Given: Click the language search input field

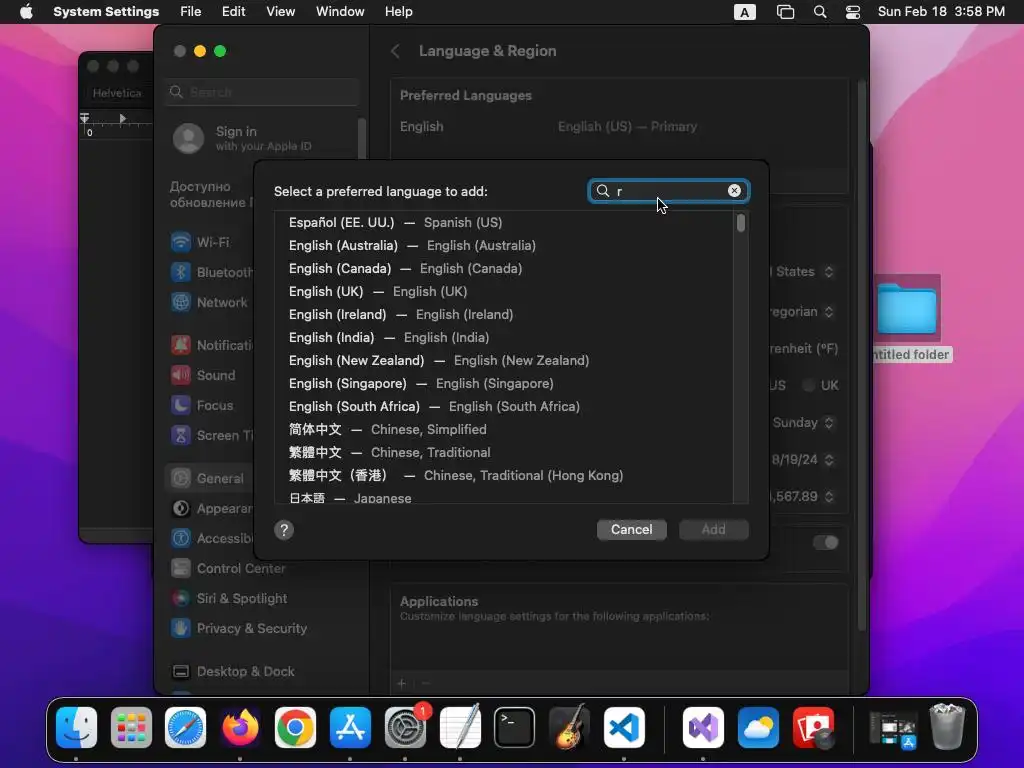Looking at the screenshot, I should [669, 191].
